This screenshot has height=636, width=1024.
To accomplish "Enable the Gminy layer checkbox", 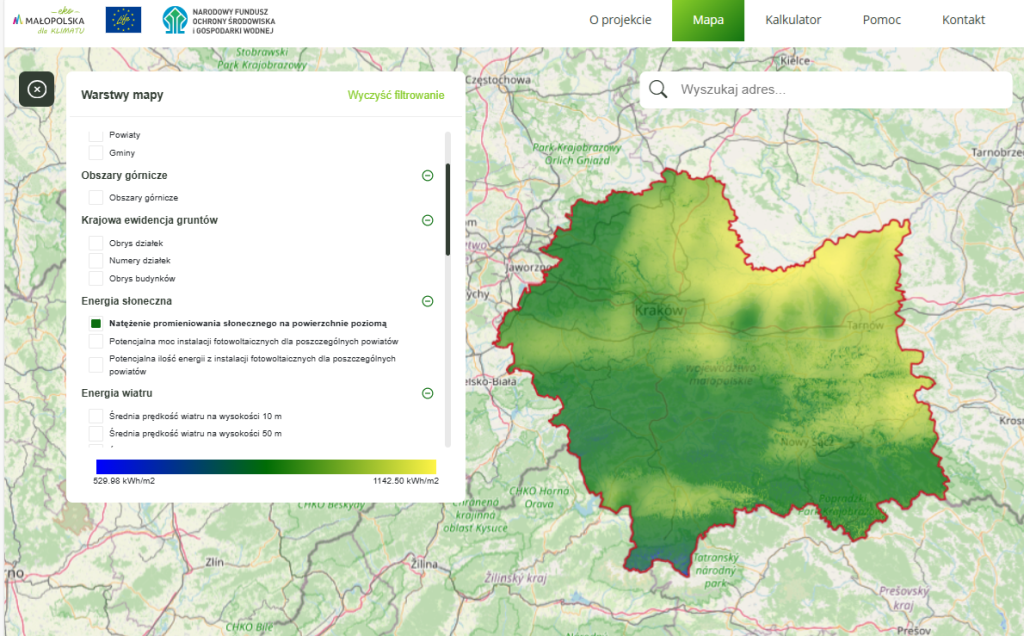I will tap(95, 152).
